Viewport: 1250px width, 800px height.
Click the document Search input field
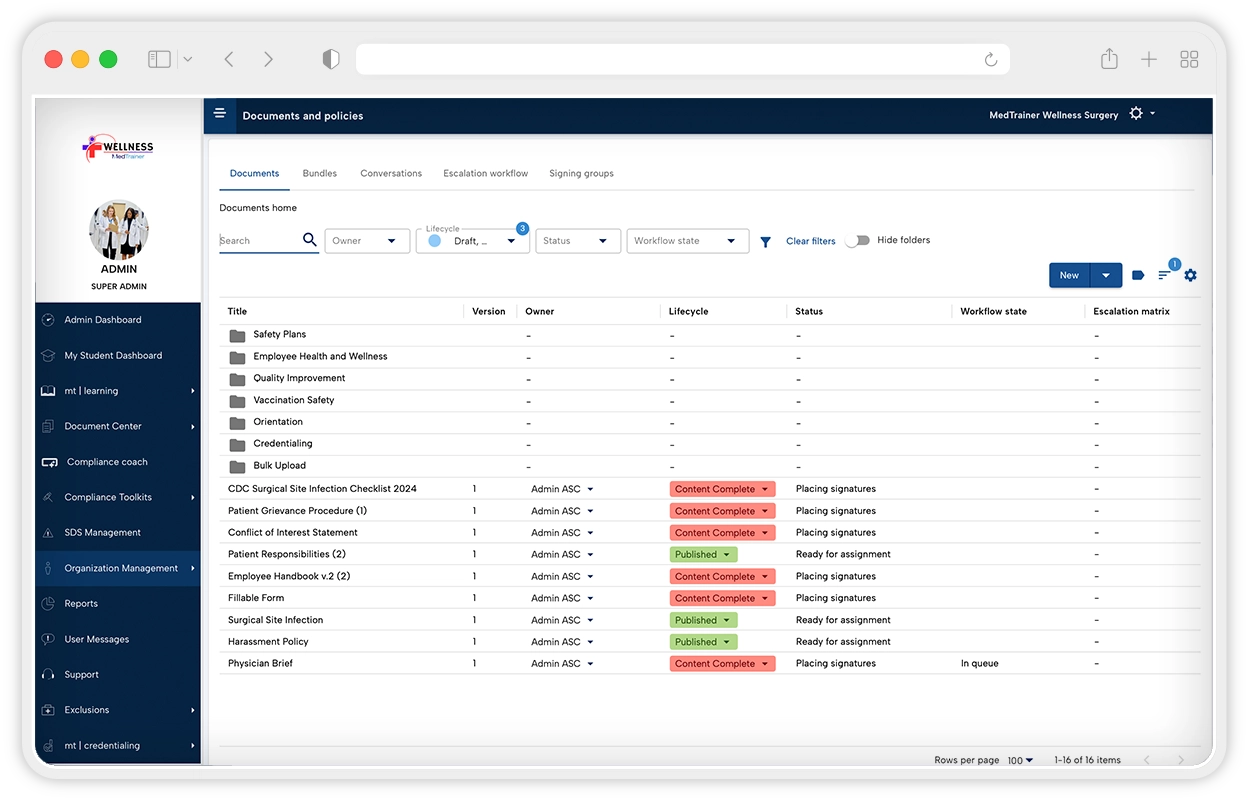(x=258, y=241)
